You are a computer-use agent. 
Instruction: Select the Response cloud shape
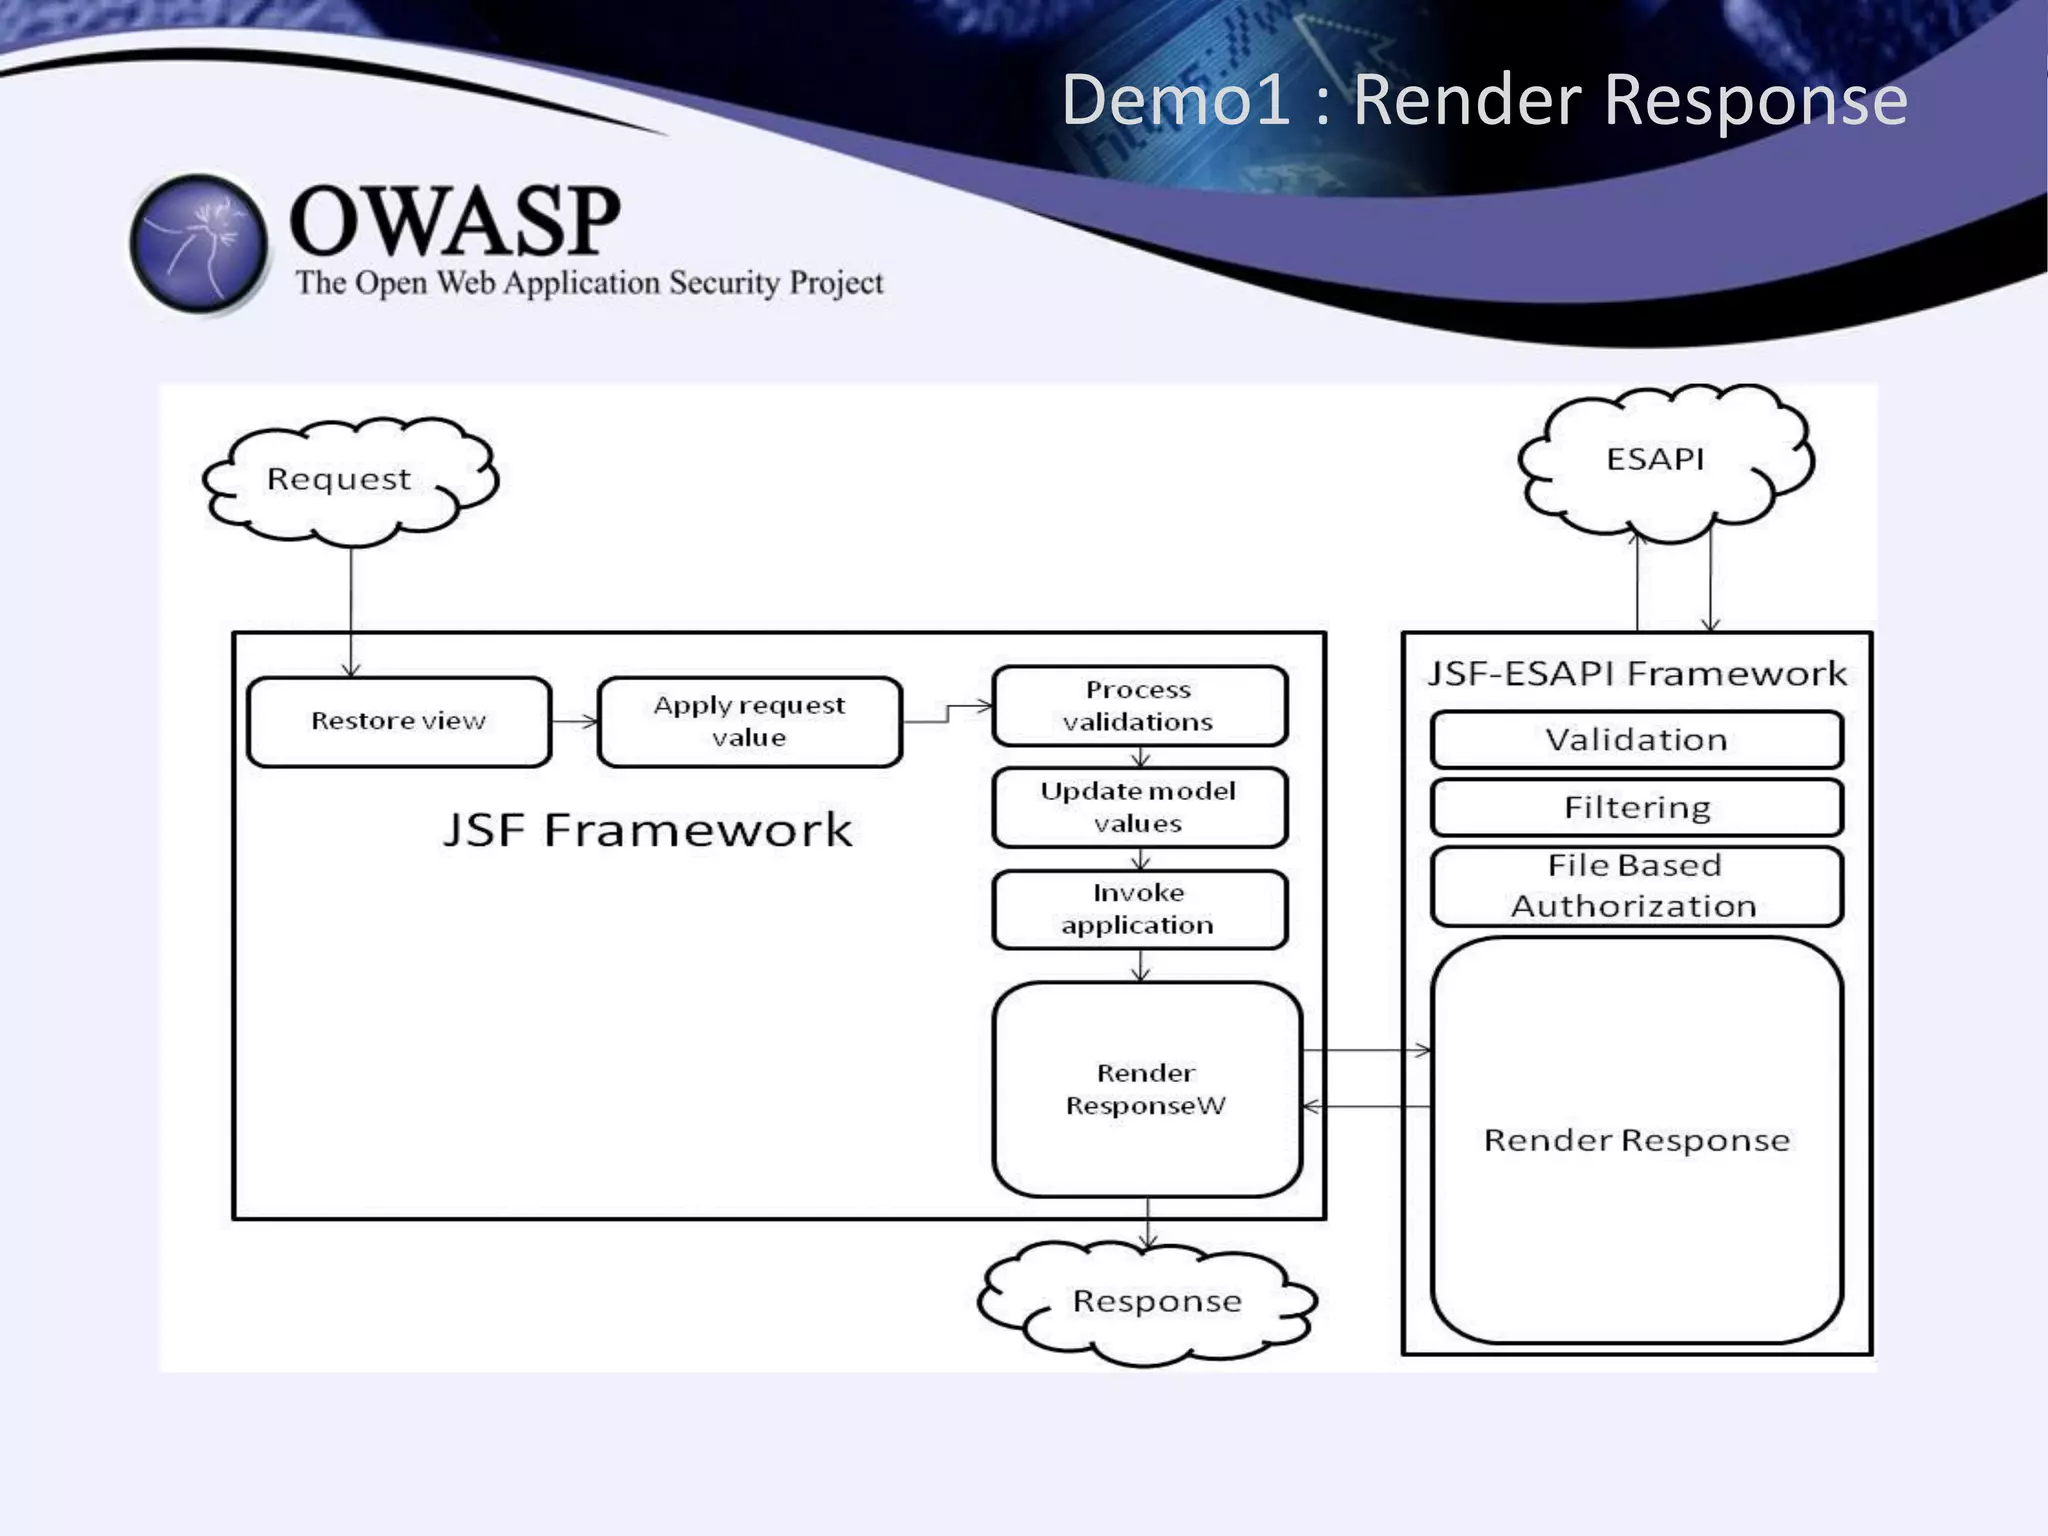[x=1147, y=1302]
